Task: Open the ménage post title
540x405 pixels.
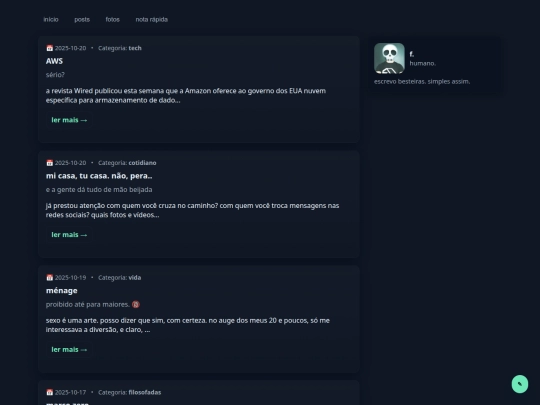Action: pyautogui.click(x=62, y=290)
